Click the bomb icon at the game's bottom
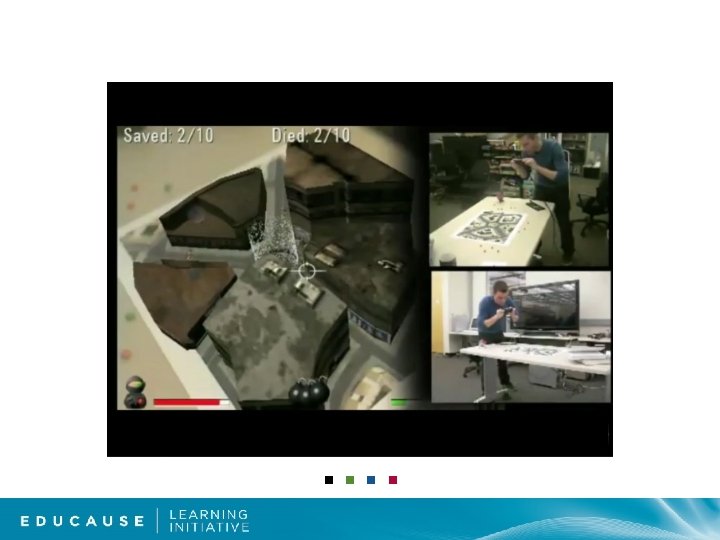 309,392
